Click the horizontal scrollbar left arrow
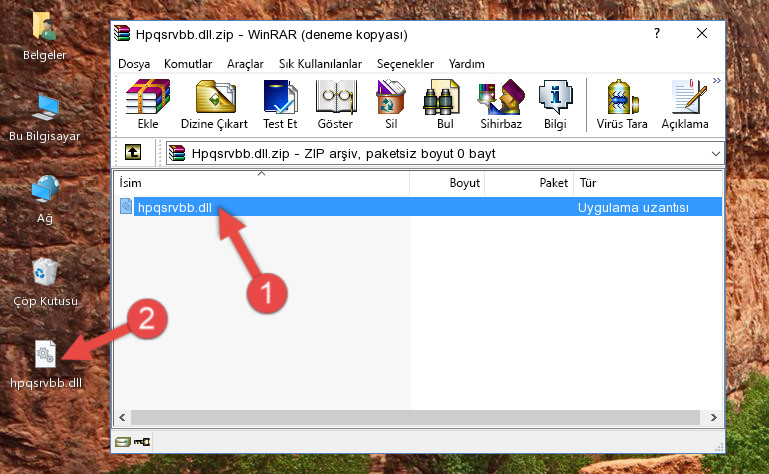The width and height of the screenshot is (769, 474). tap(123, 418)
